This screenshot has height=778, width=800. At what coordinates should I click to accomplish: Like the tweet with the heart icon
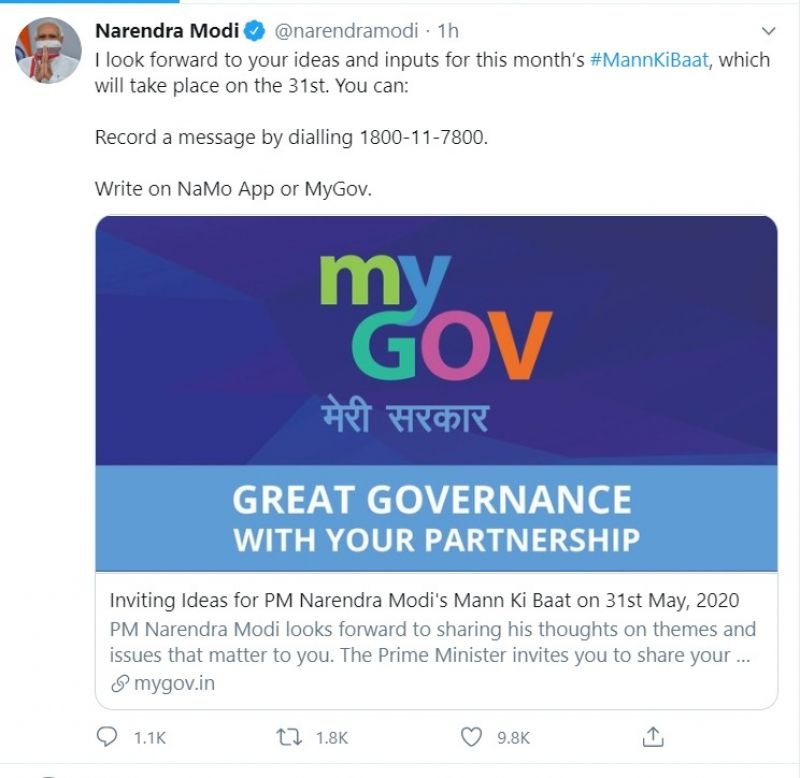[x=471, y=737]
